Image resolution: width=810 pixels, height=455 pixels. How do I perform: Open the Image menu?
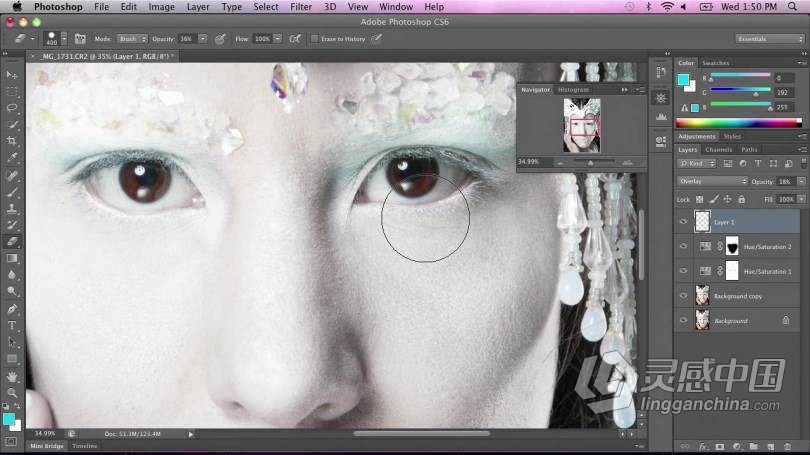tap(161, 7)
